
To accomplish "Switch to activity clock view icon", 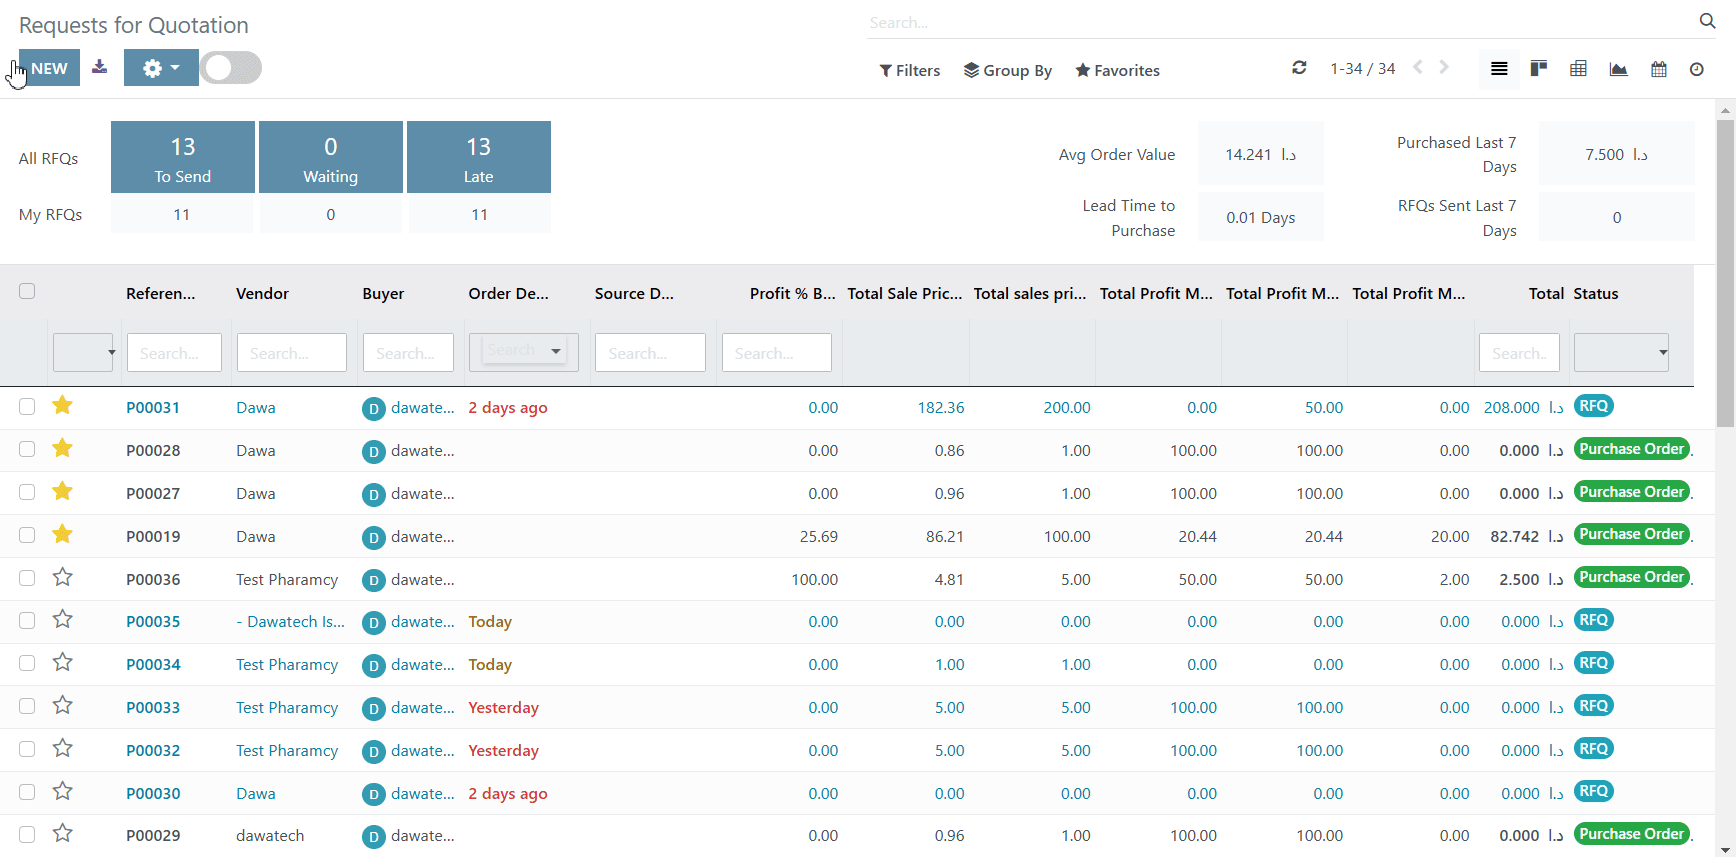I will (1697, 69).
